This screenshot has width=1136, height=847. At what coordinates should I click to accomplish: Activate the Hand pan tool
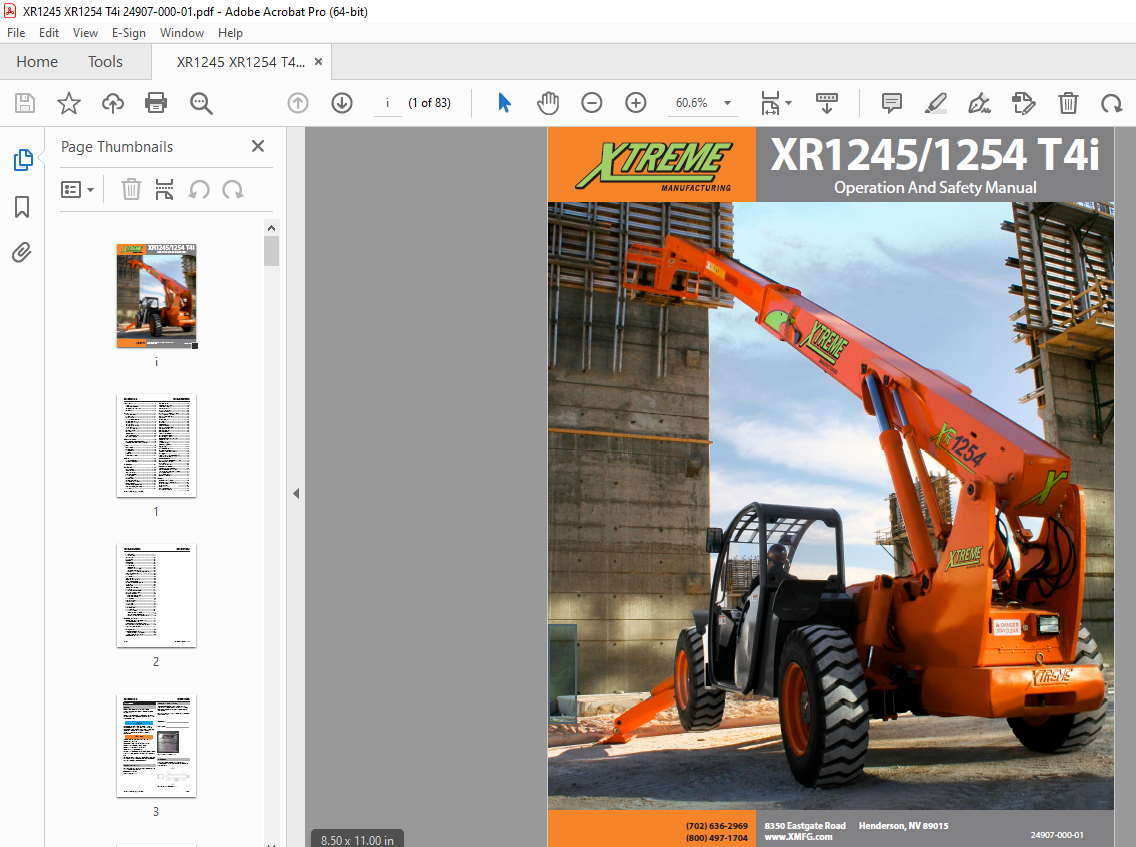[548, 103]
